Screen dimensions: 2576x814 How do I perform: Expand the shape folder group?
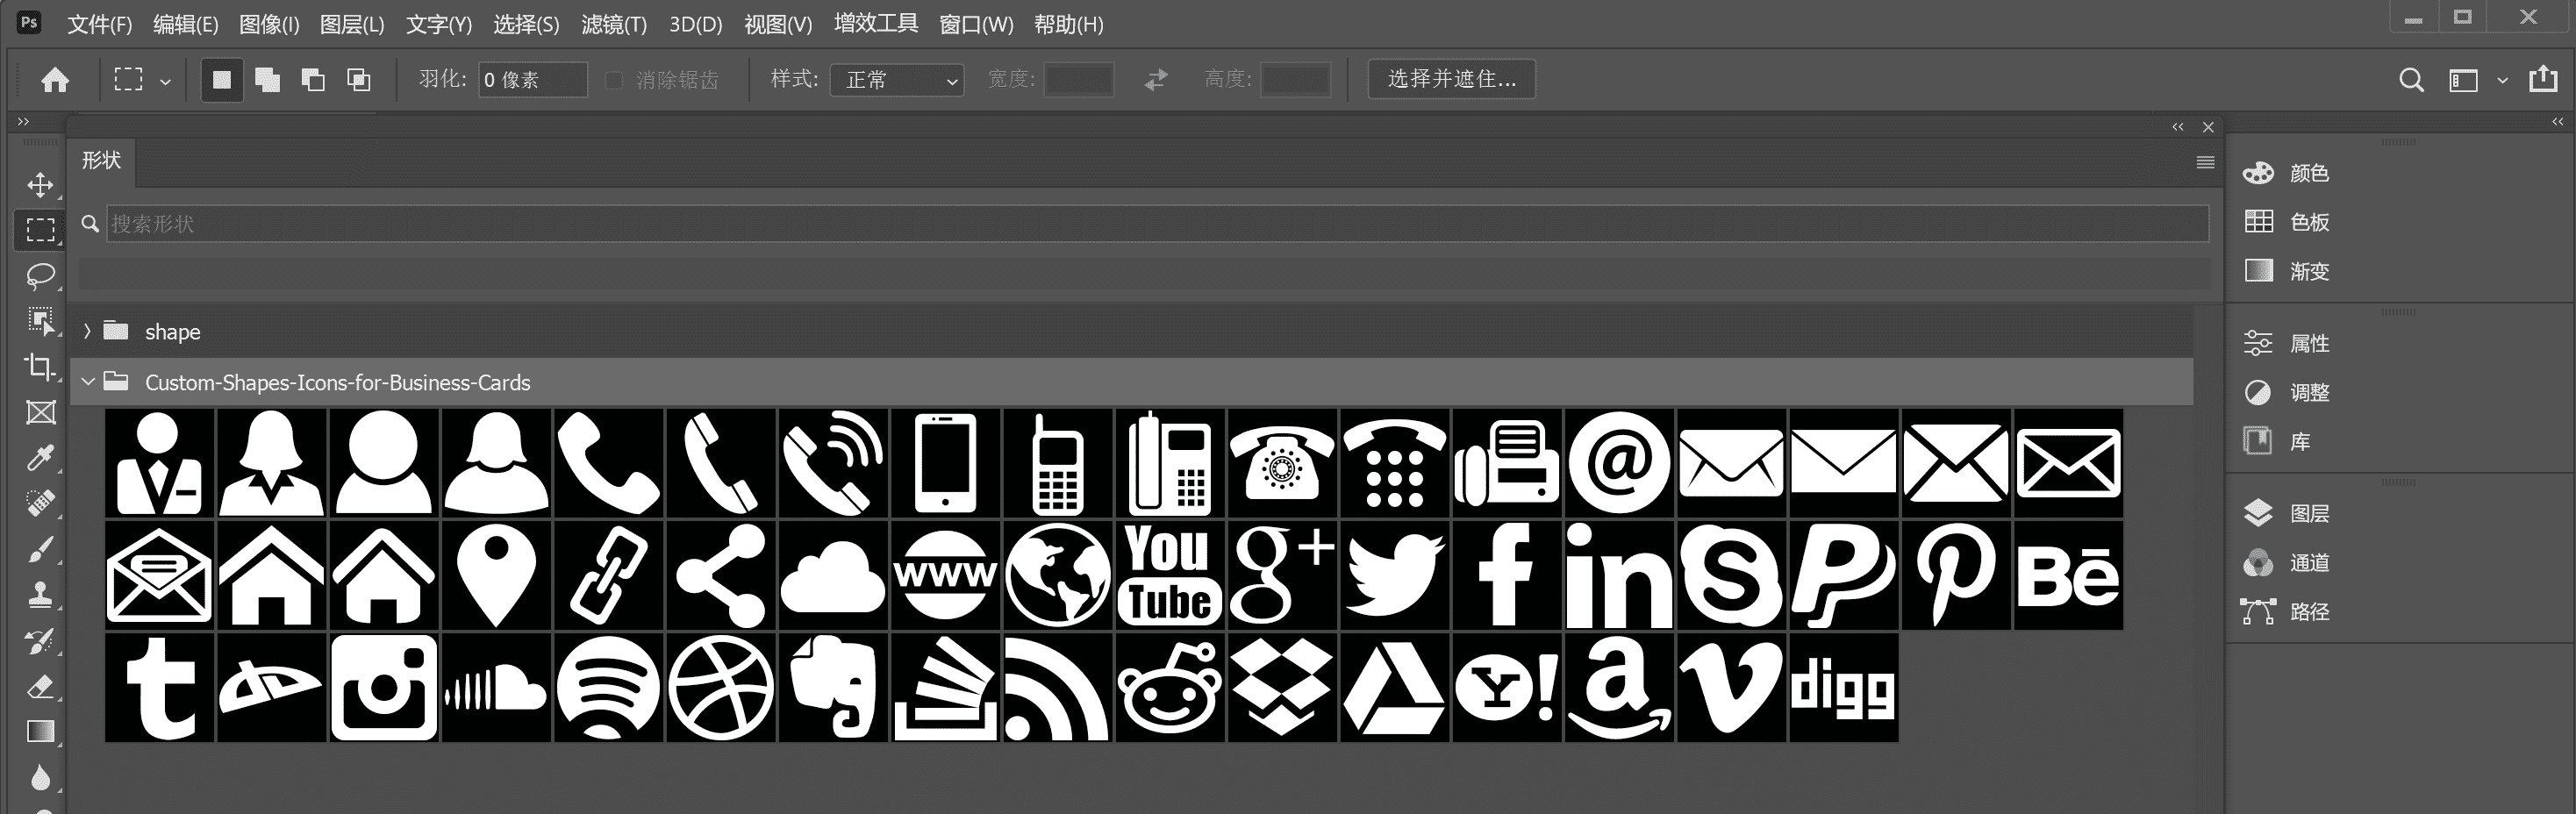(88, 331)
